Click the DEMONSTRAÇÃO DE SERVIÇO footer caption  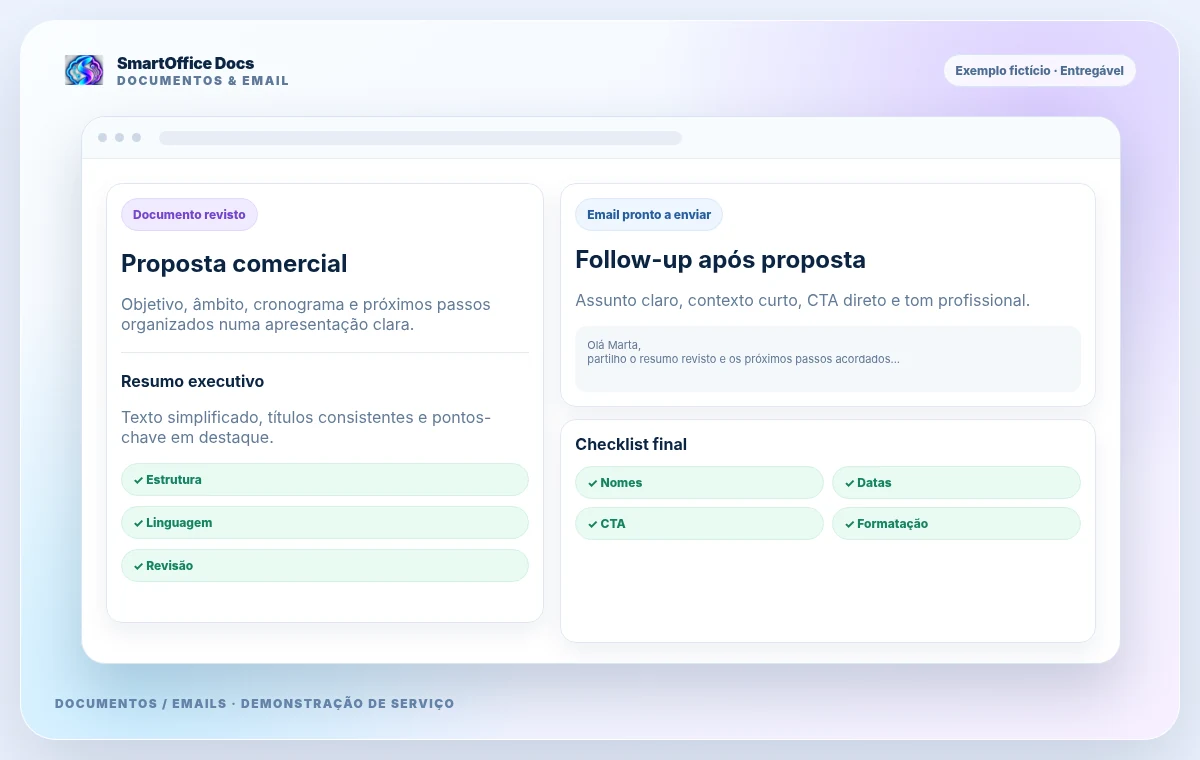pyautogui.click(x=348, y=704)
